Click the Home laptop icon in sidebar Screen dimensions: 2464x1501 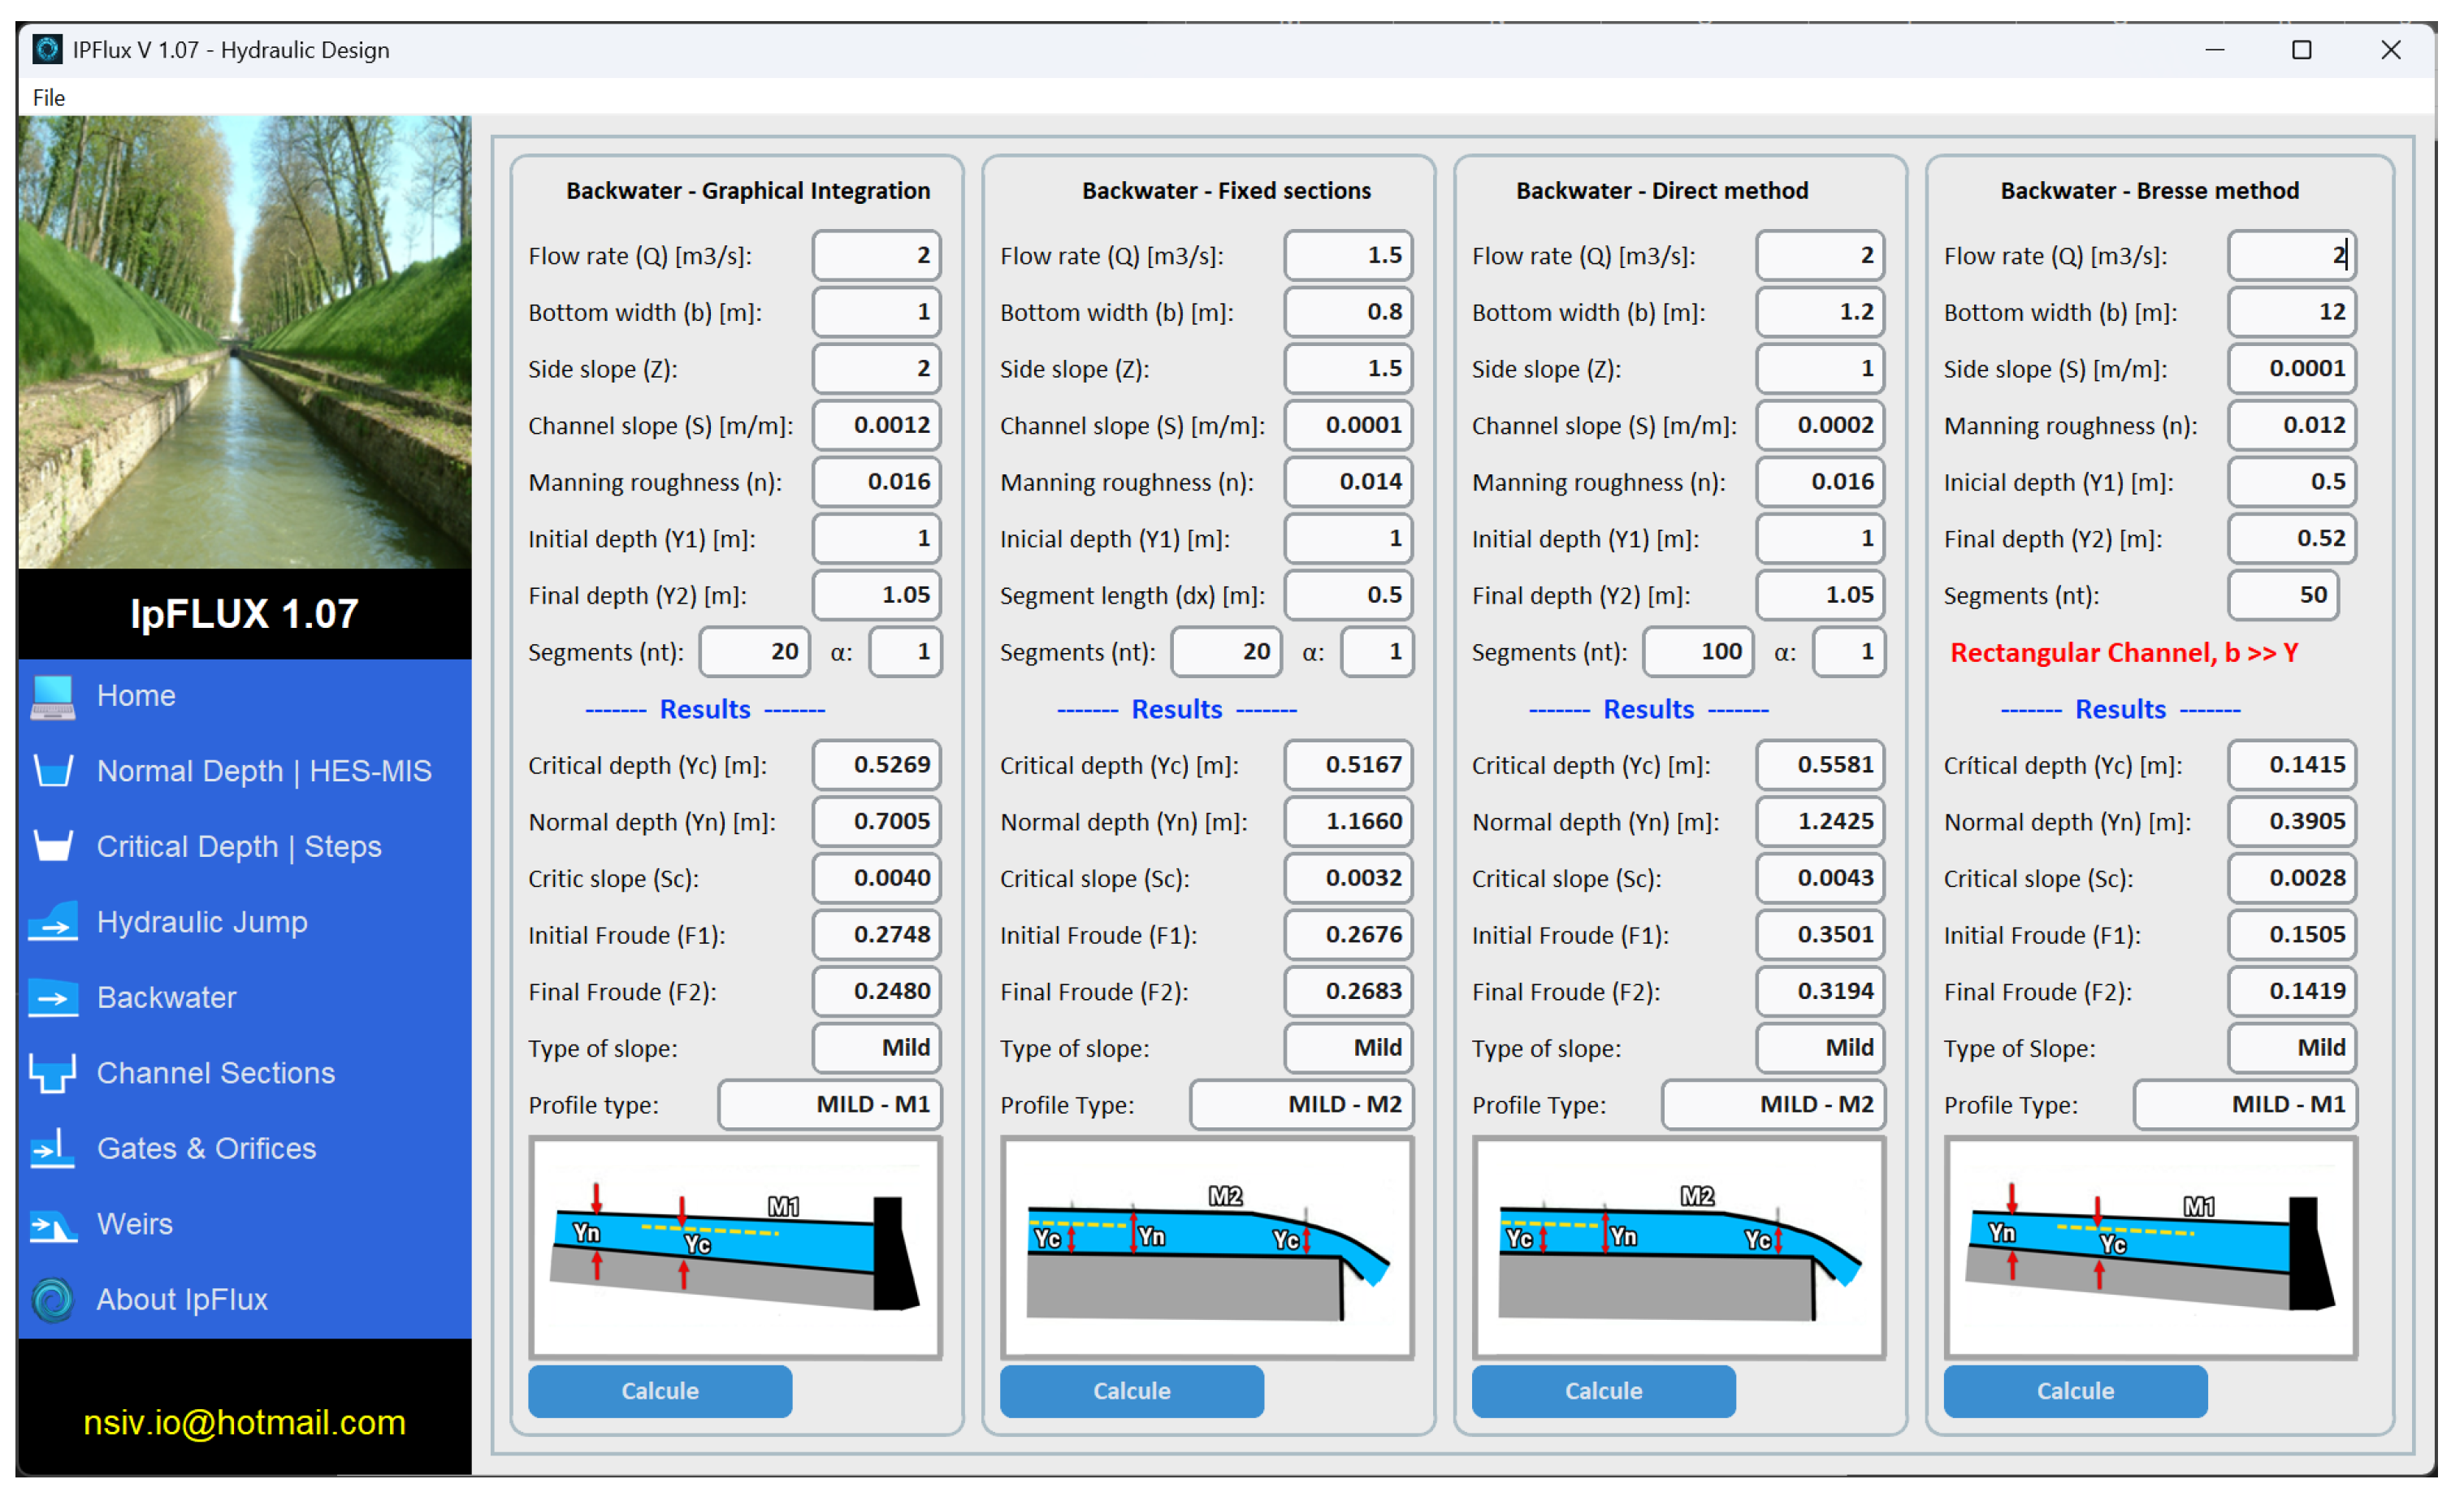point(52,697)
